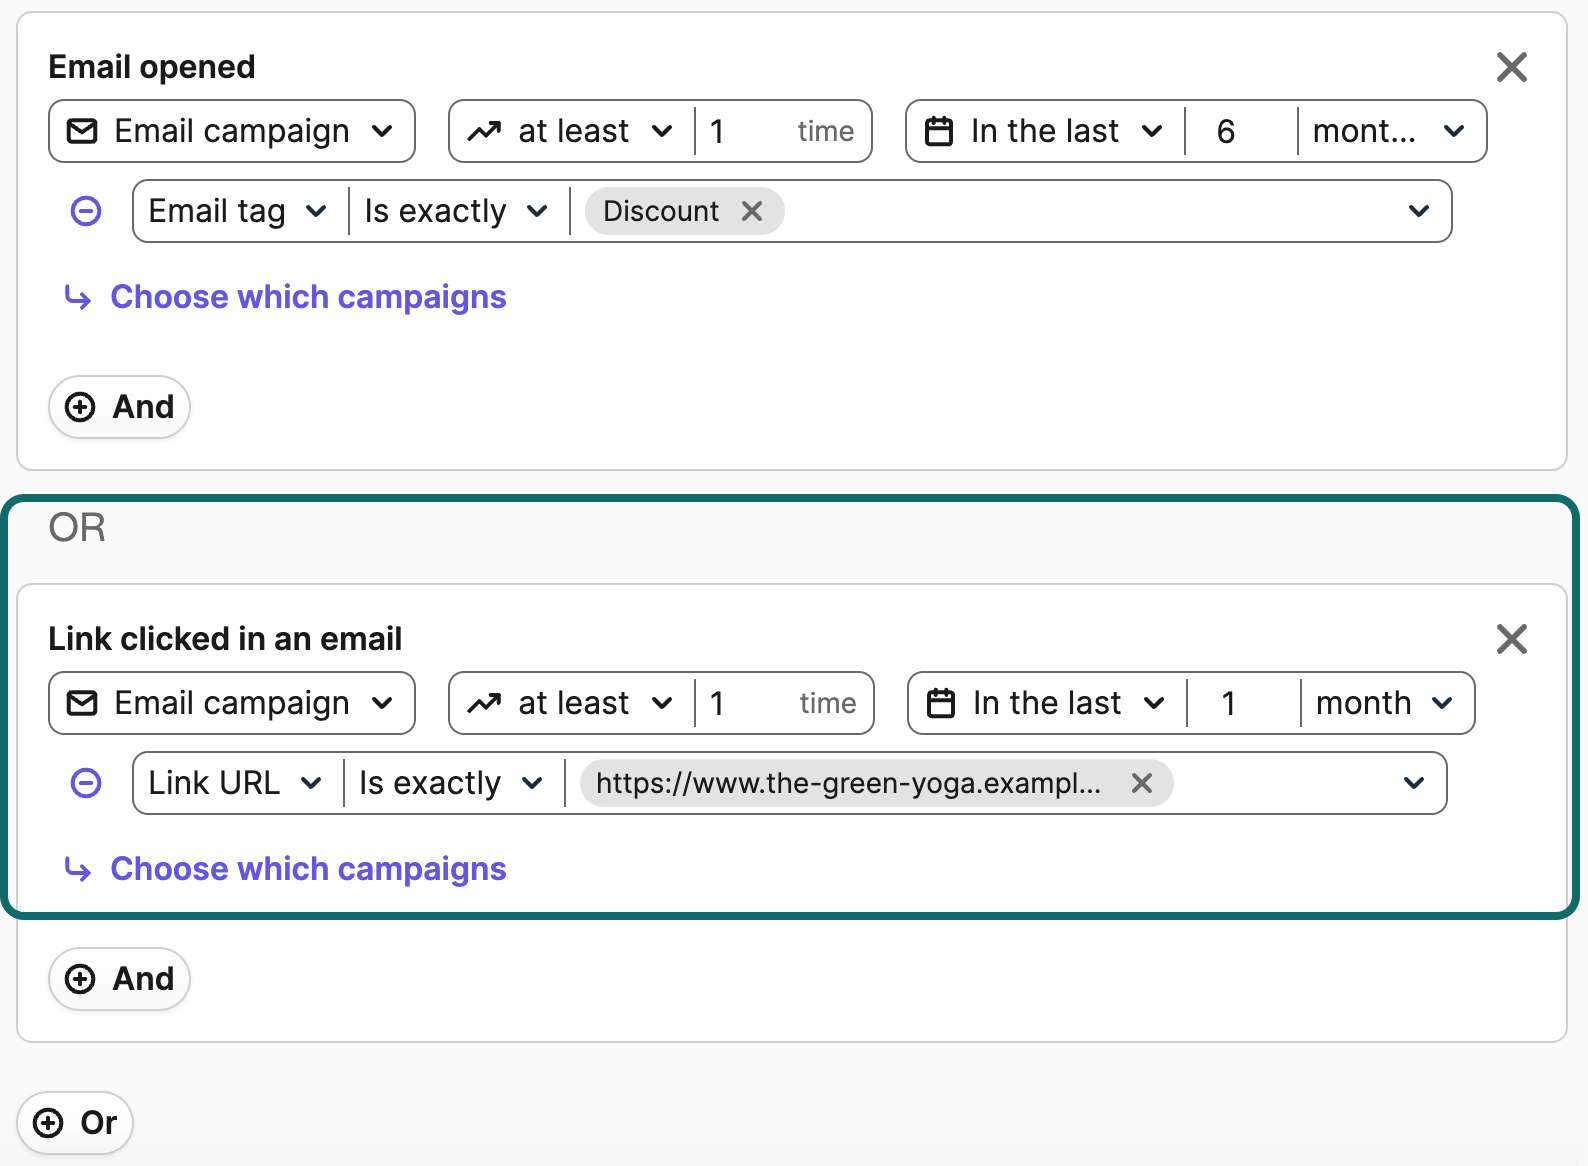
Task: Open Email campaign dropdown under Email opened
Action: tap(231, 131)
